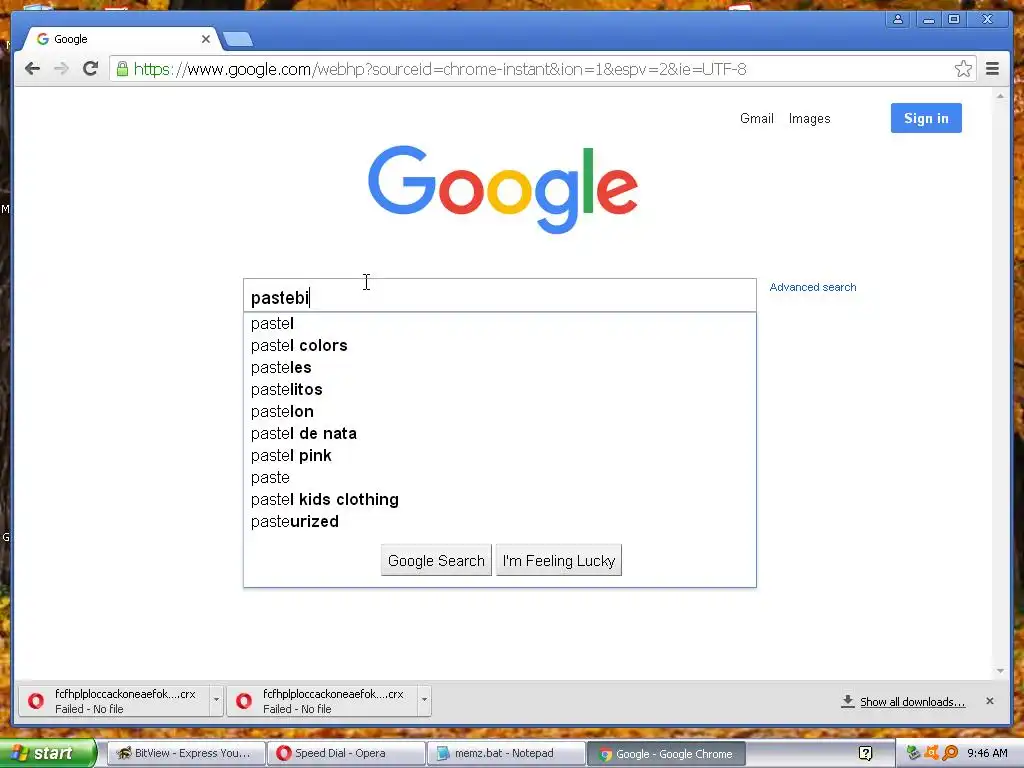1024x768 pixels.
Task: Open the Chrome user profile icon
Action: tap(898, 20)
